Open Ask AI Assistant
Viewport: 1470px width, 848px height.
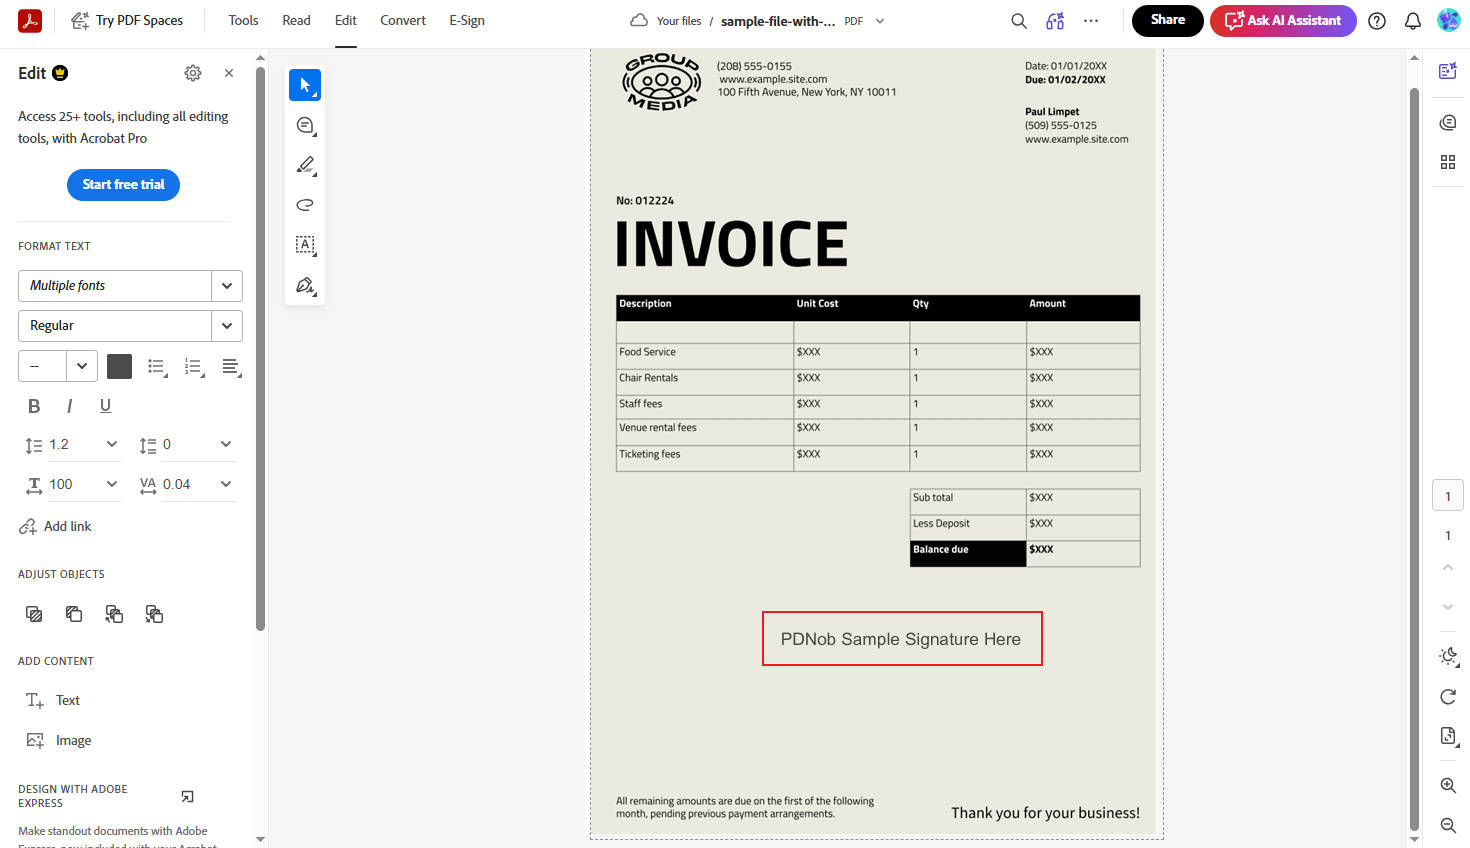[x=1283, y=20]
